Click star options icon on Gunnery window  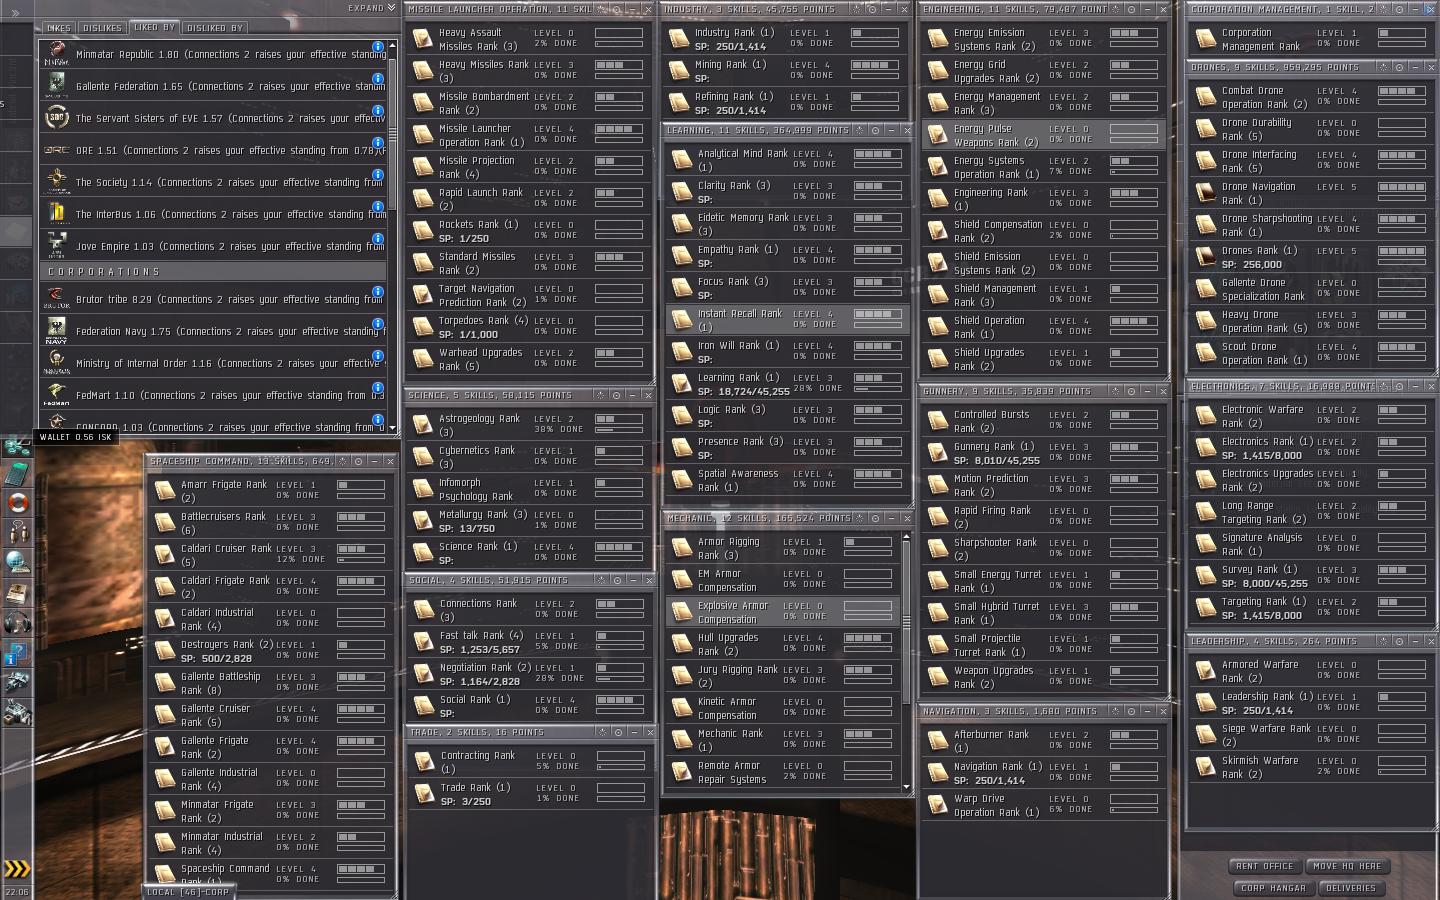click(1114, 391)
